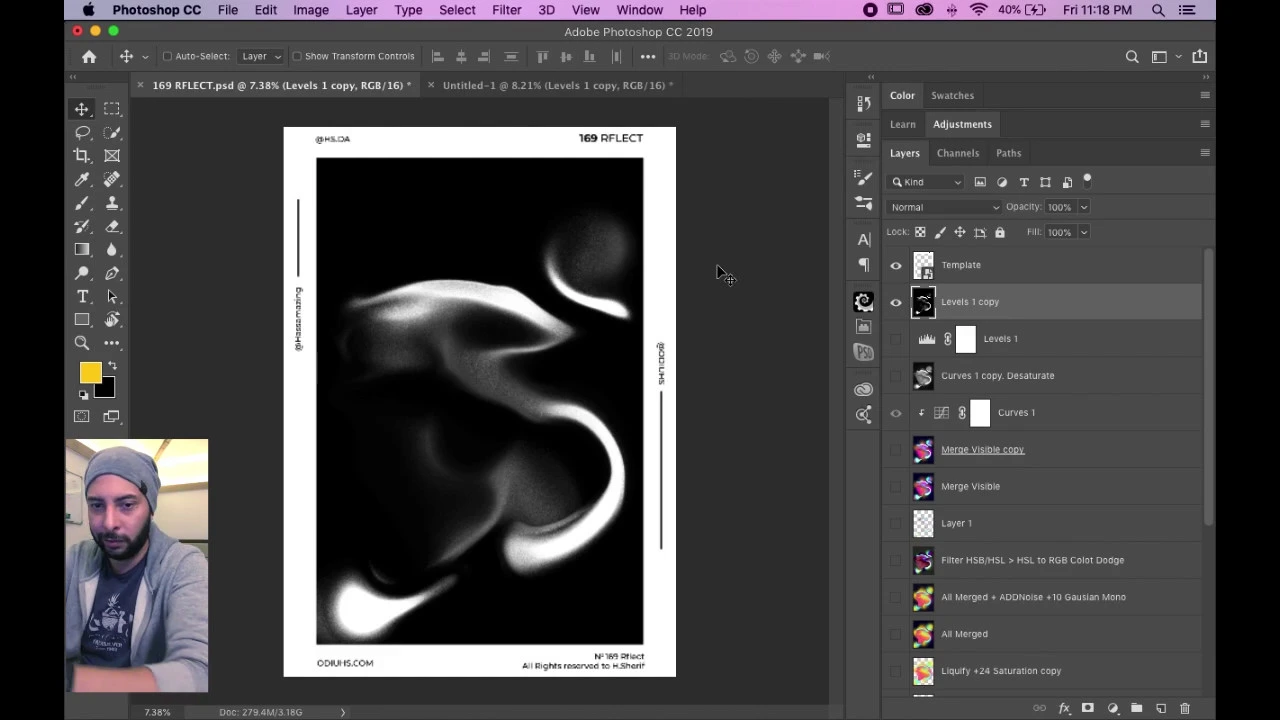Show the Curves 1 copy Desaturate layer
The image size is (1280, 720).
coord(896,376)
